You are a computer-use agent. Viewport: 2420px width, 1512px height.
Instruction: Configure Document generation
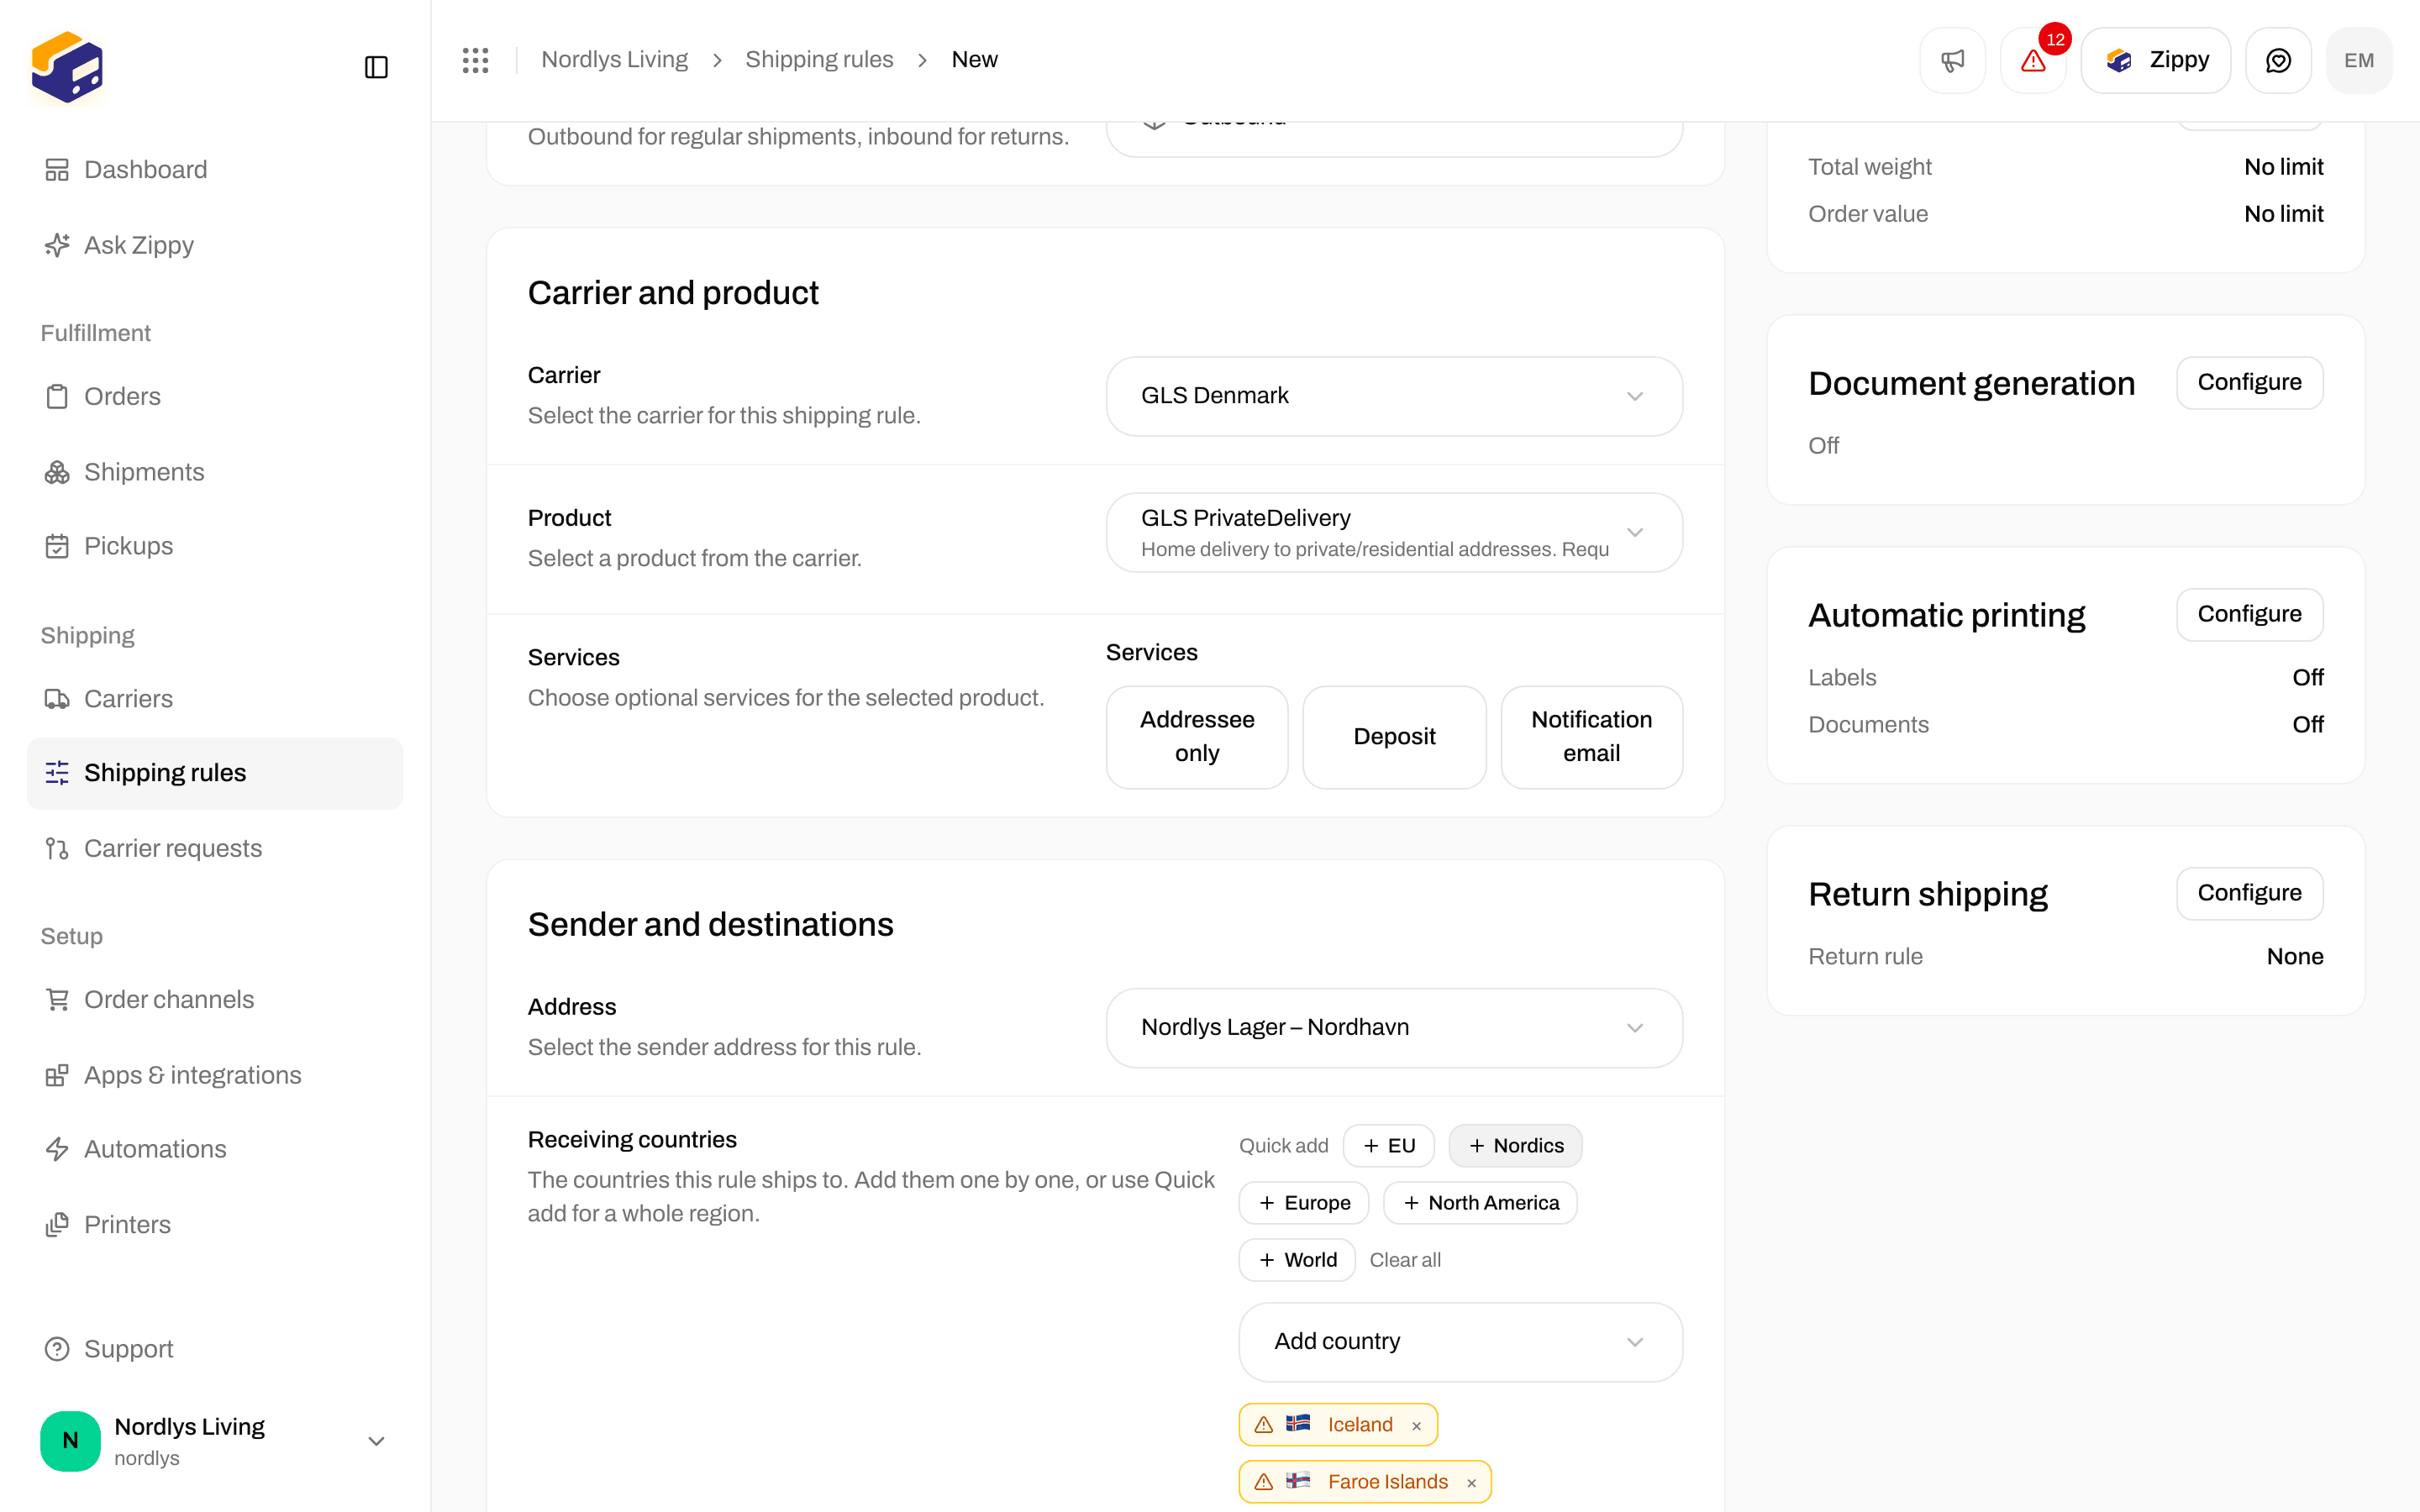pyautogui.click(x=2249, y=383)
